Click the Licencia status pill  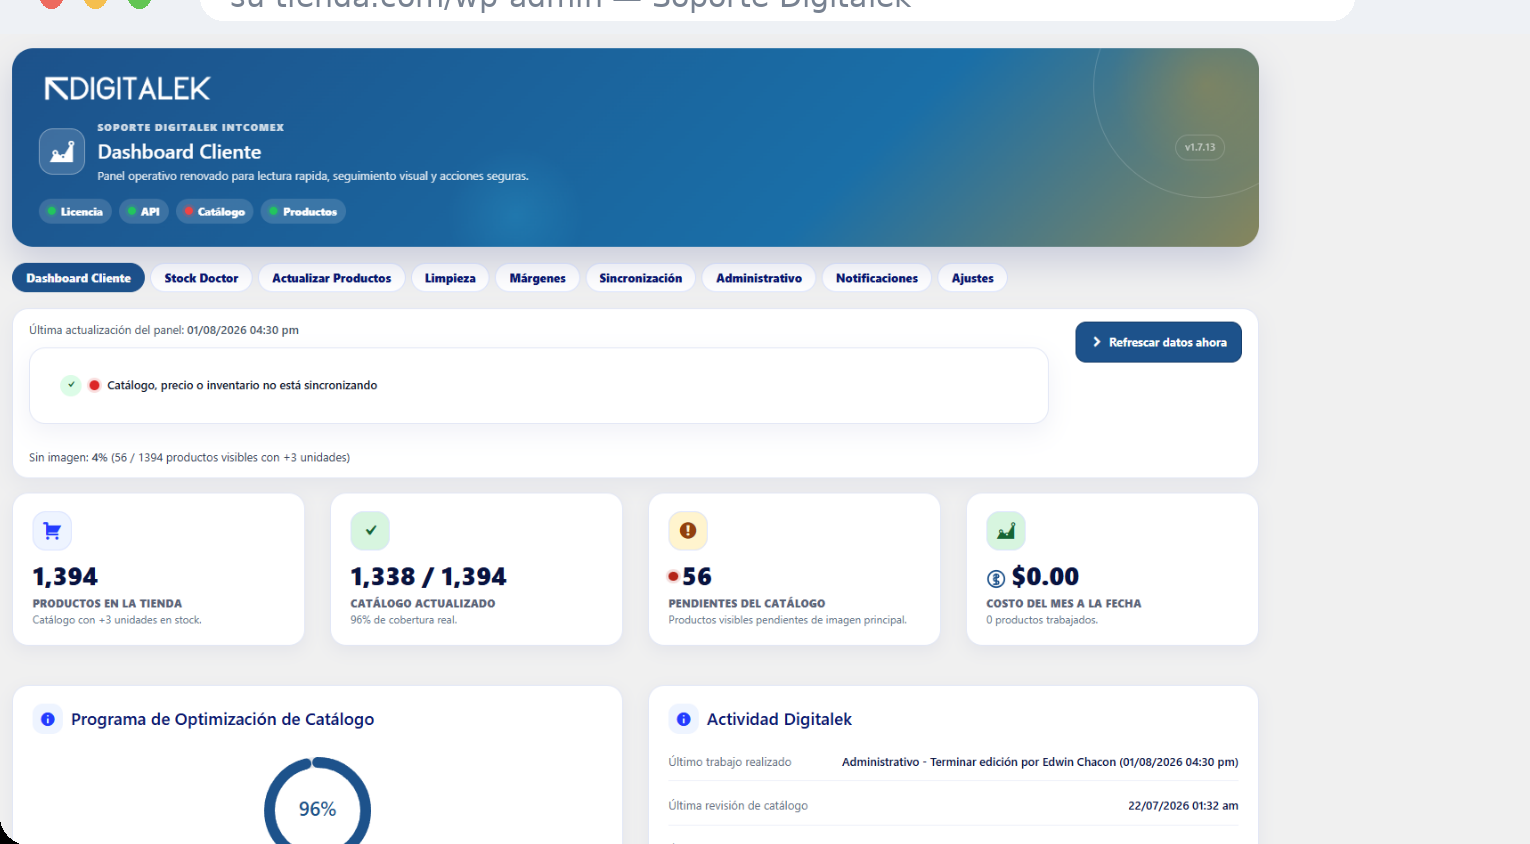pos(75,212)
